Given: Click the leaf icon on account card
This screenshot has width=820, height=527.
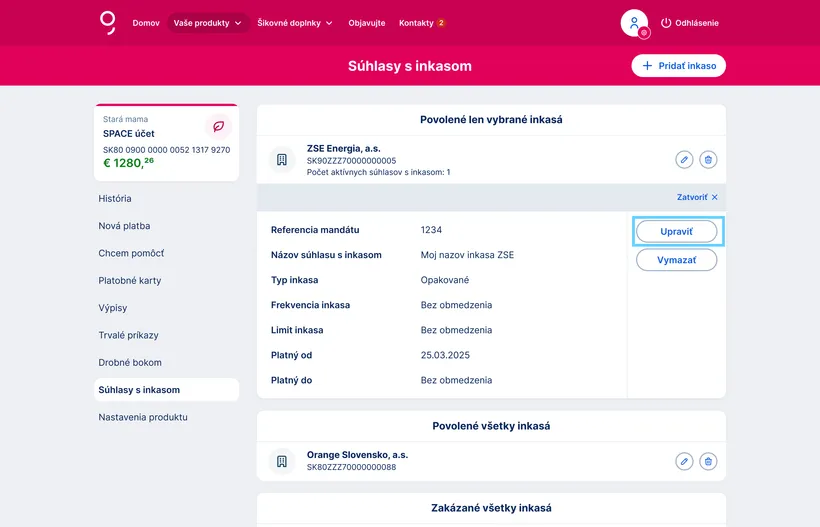Looking at the screenshot, I should click(x=218, y=127).
